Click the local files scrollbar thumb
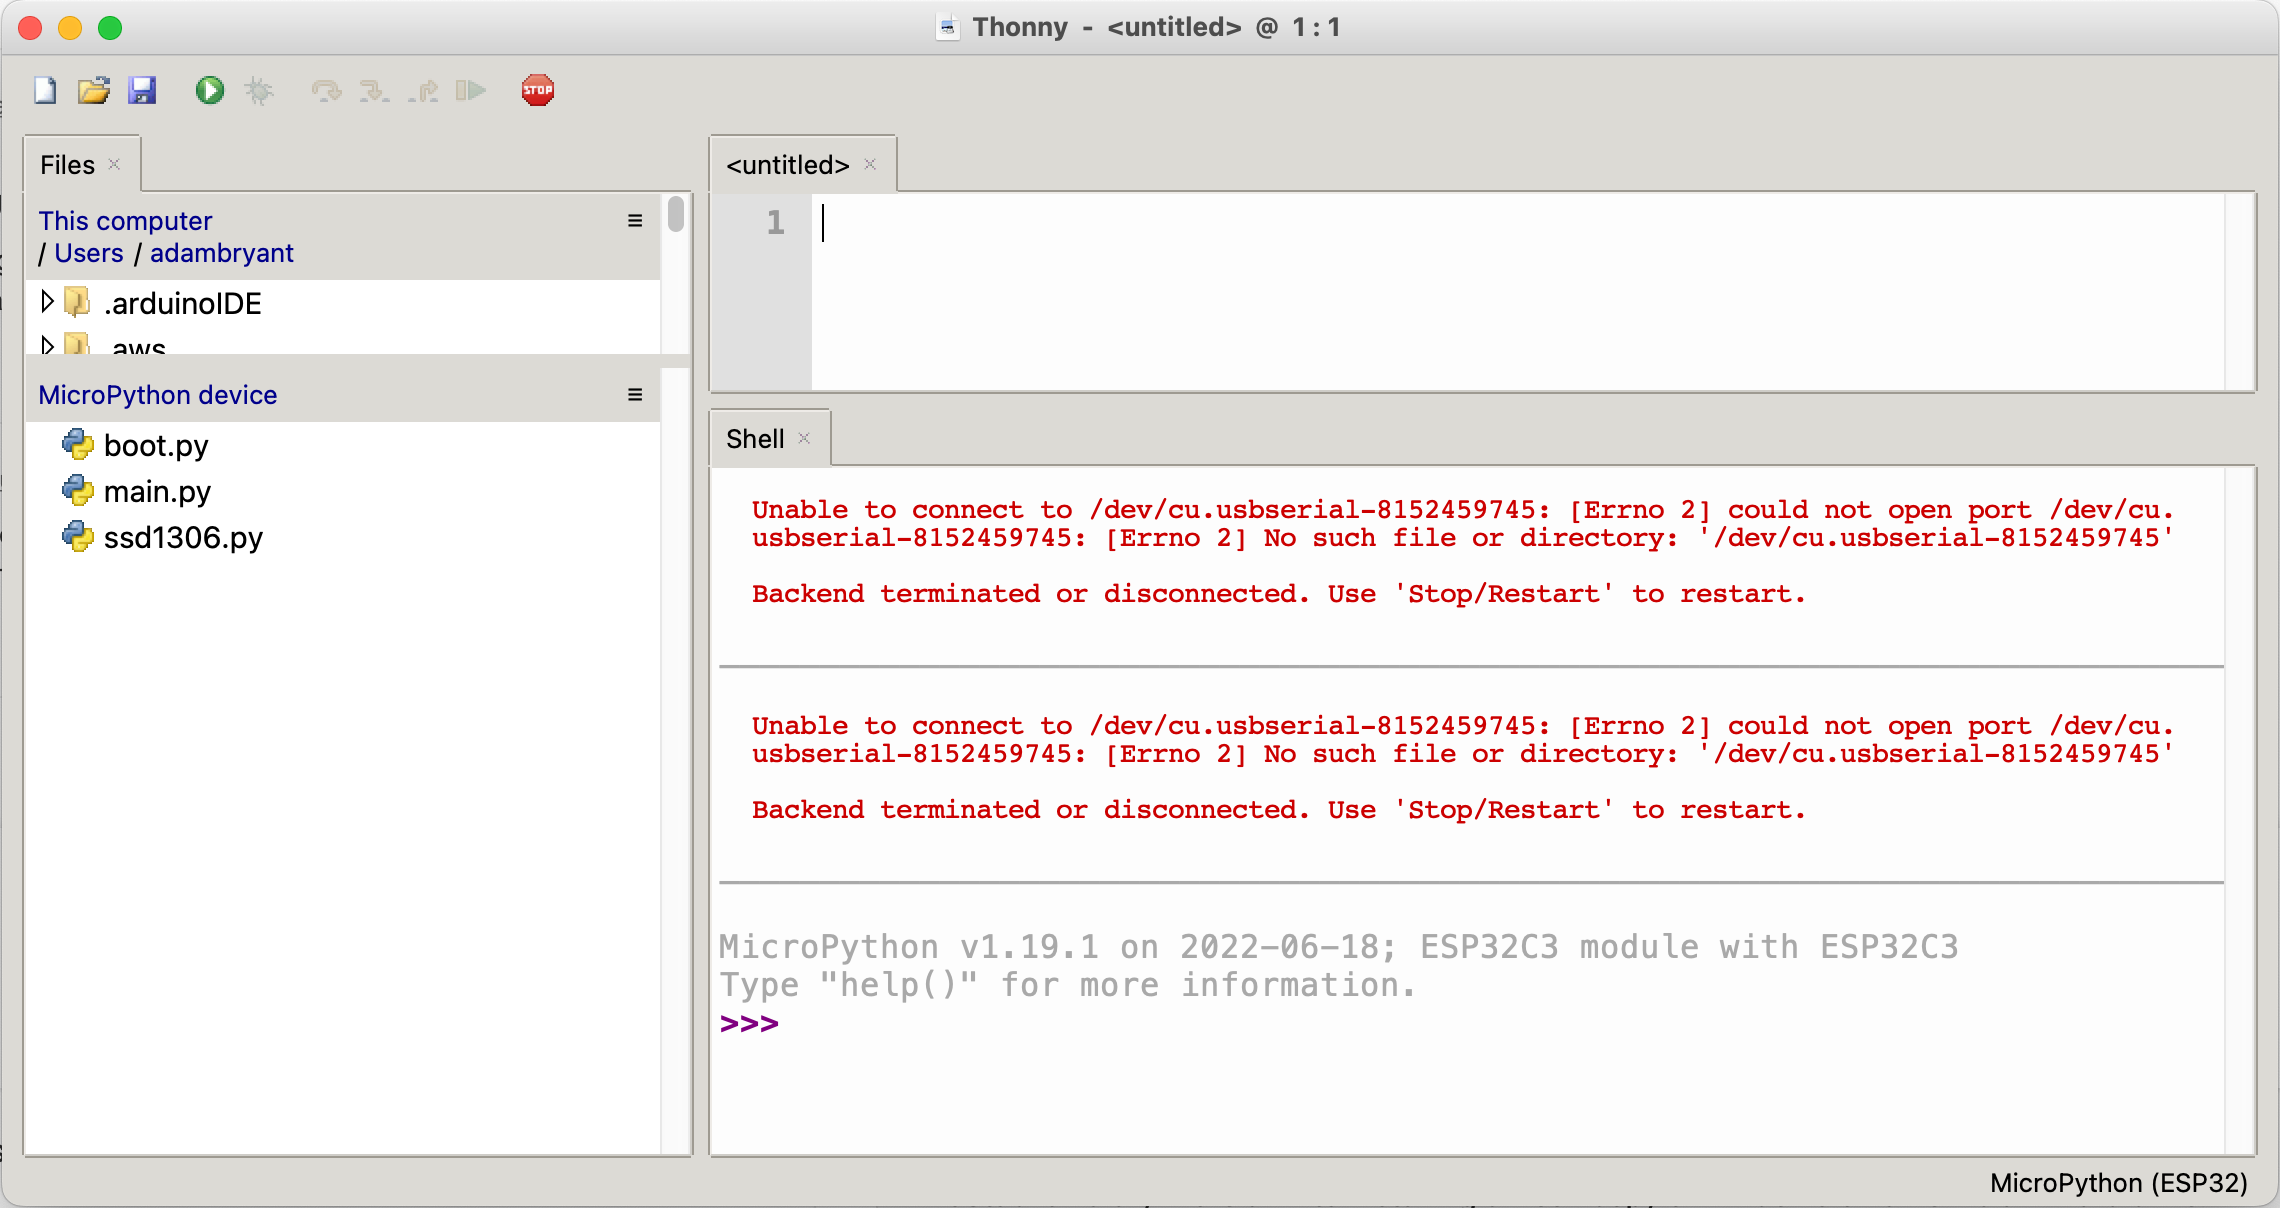The width and height of the screenshot is (2280, 1208). [x=676, y=214]
